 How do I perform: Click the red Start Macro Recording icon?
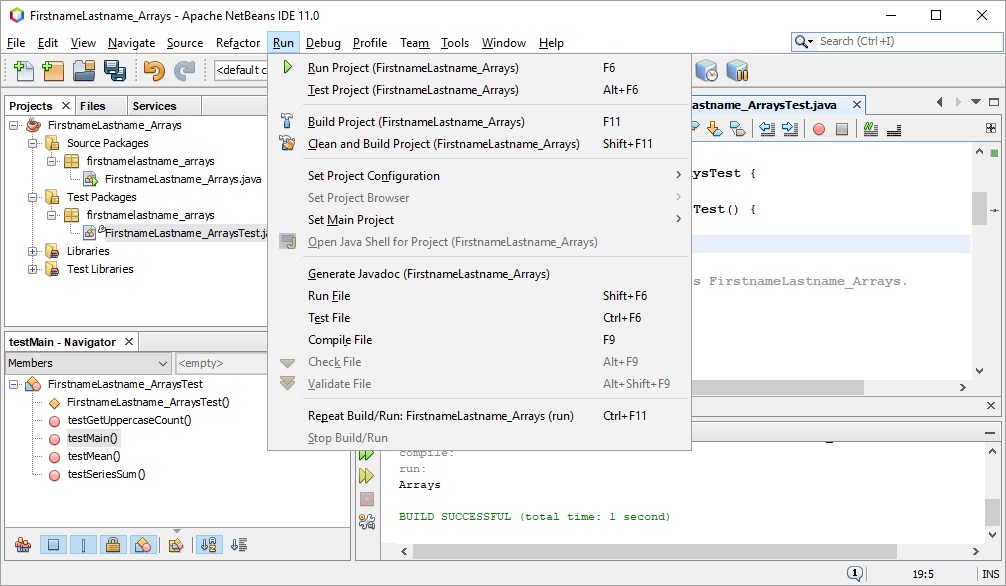[x=819, y=129]
